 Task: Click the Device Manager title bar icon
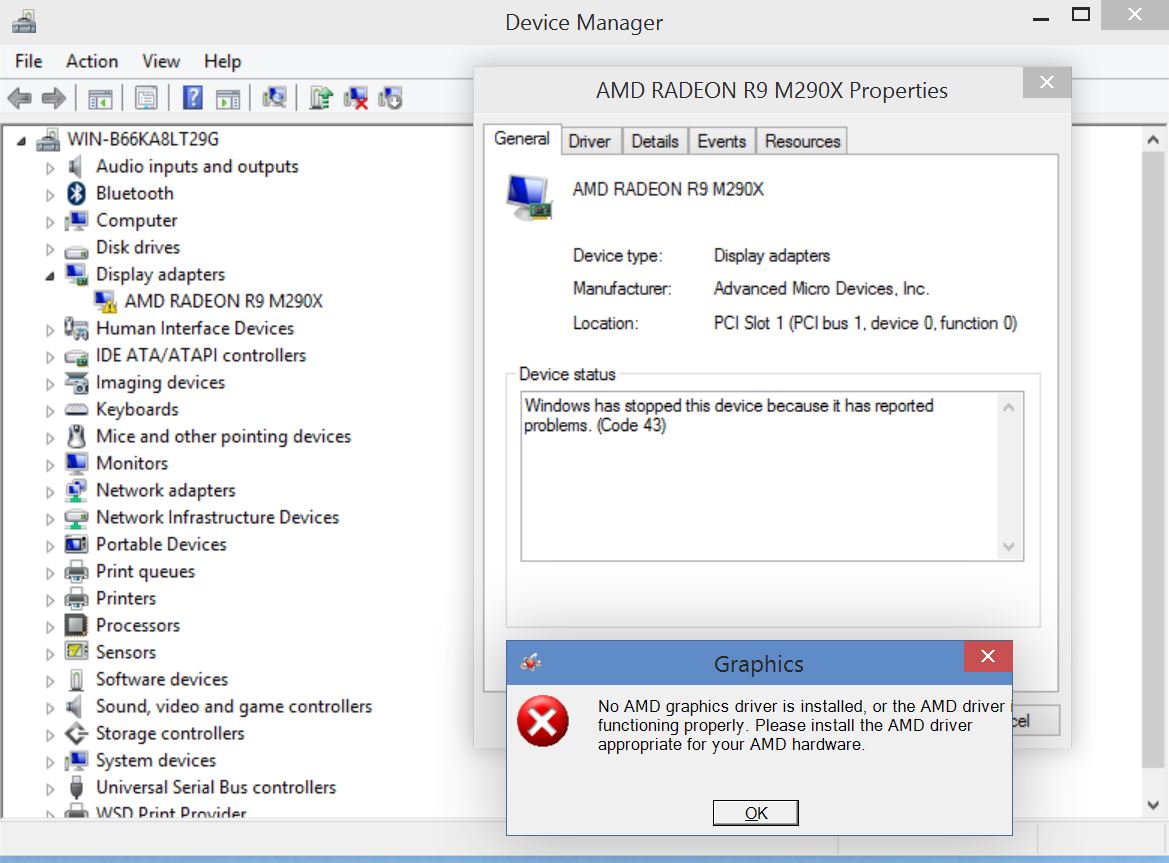coord(24,22)
